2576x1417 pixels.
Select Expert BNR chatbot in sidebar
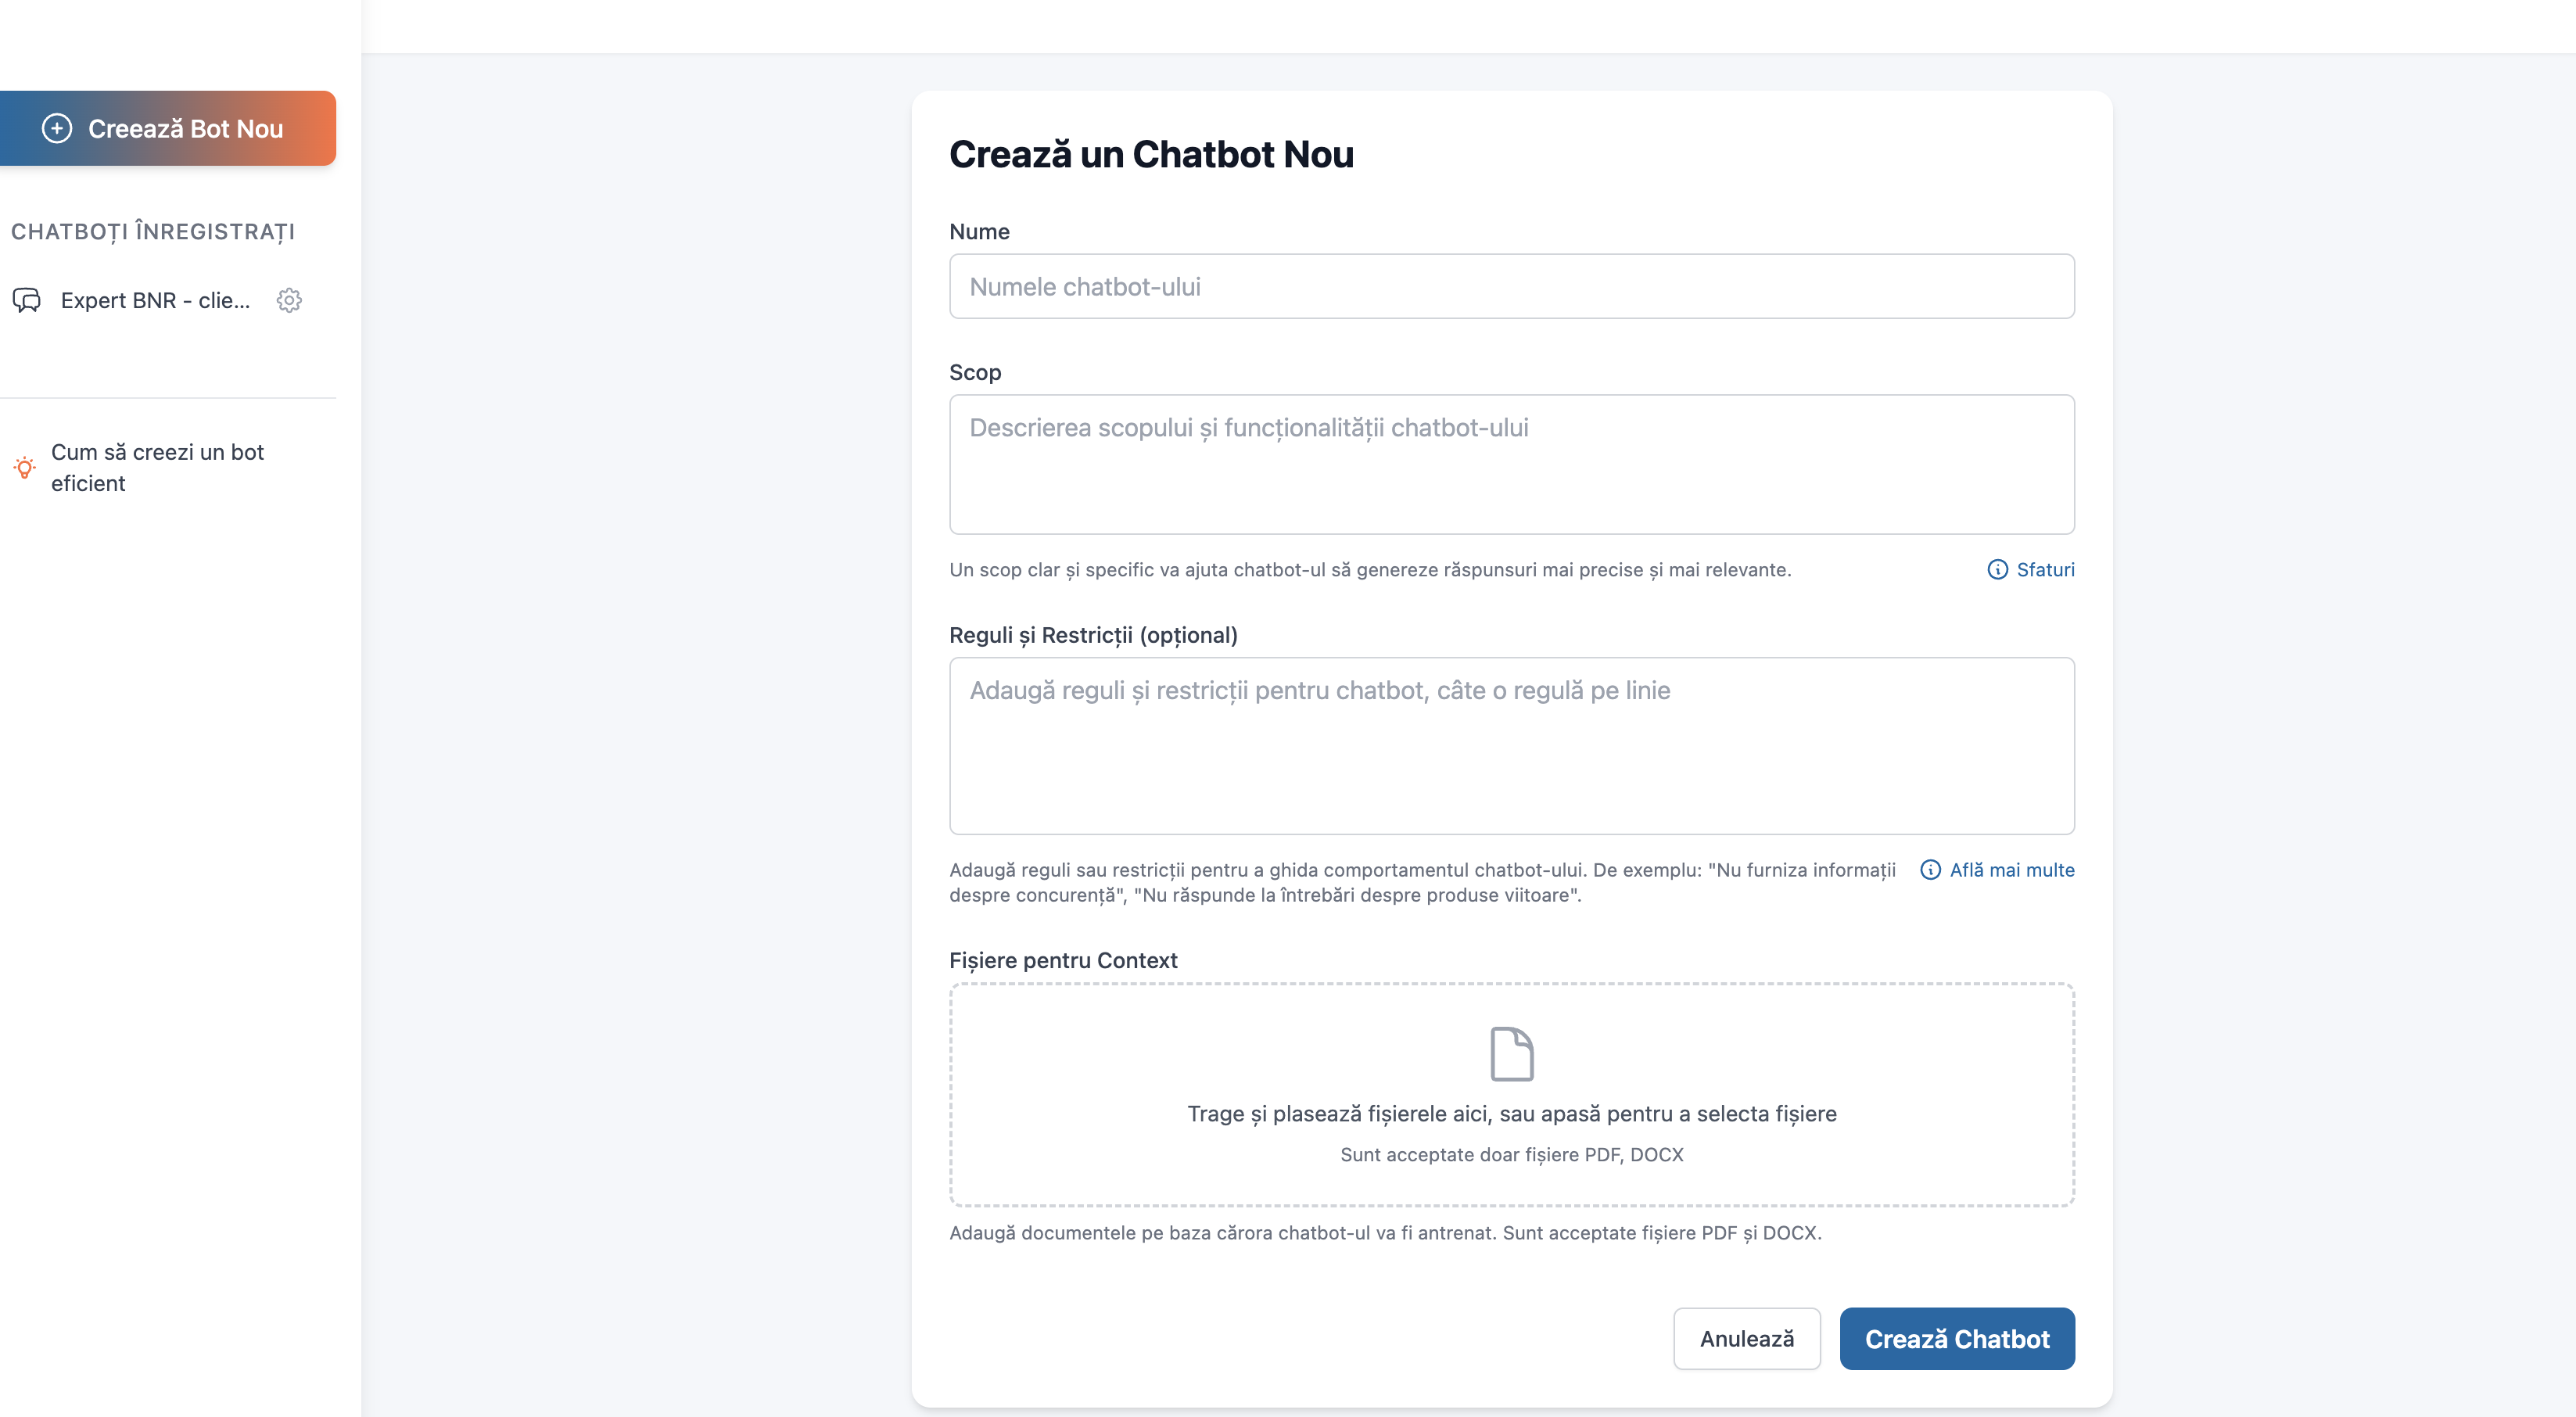pos(155,300)
